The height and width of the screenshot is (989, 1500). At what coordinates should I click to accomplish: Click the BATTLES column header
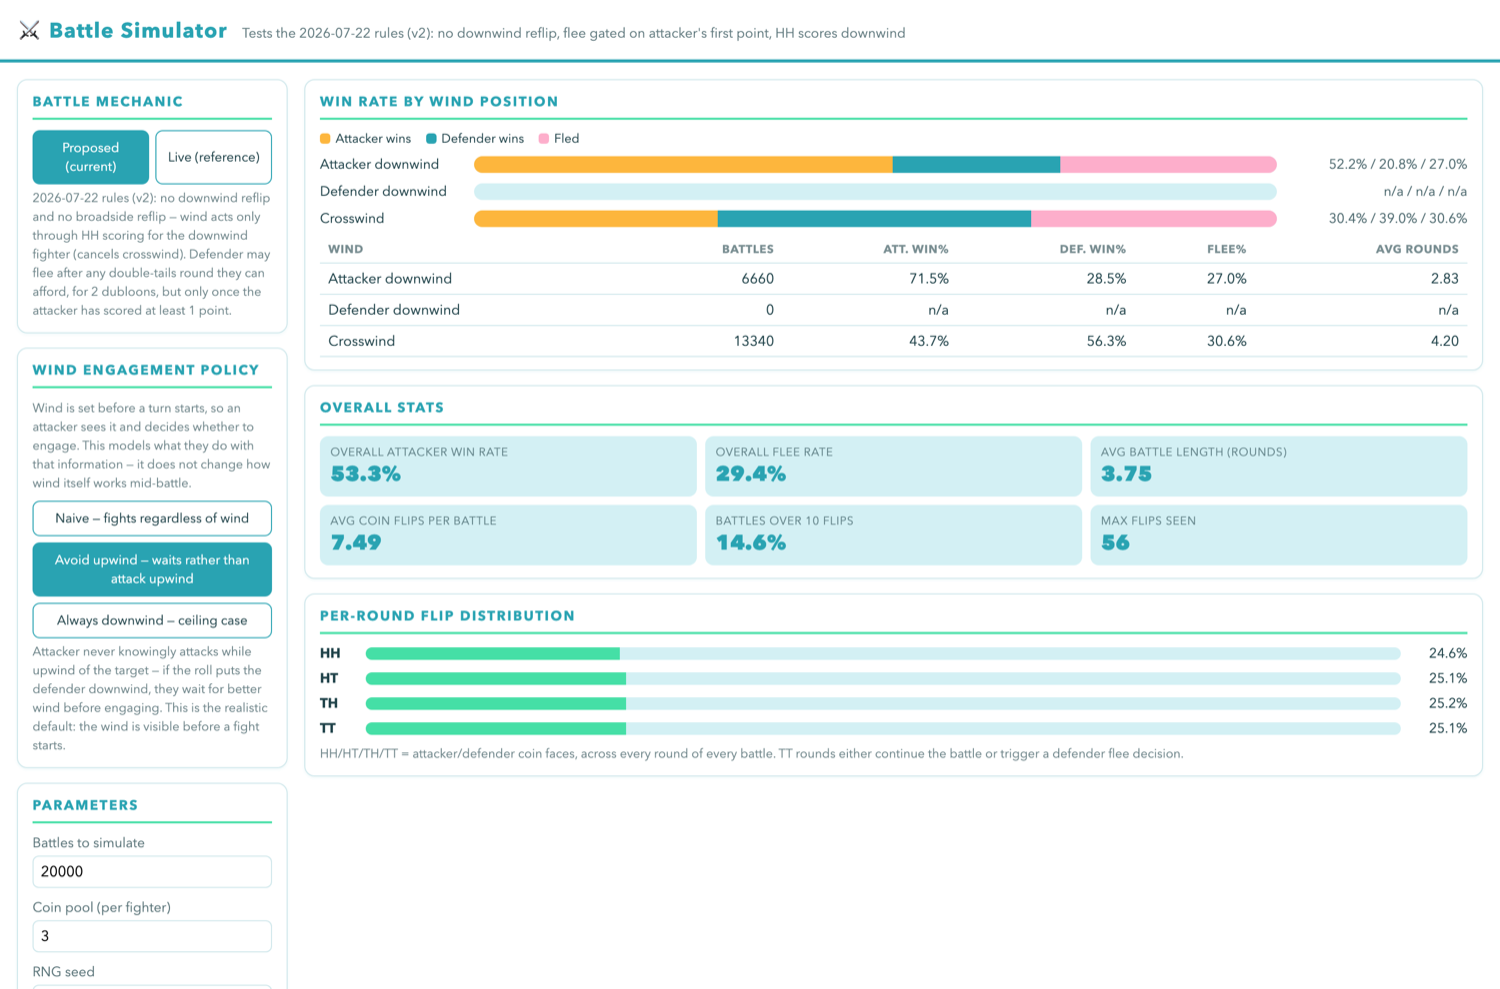click(748, 249)
